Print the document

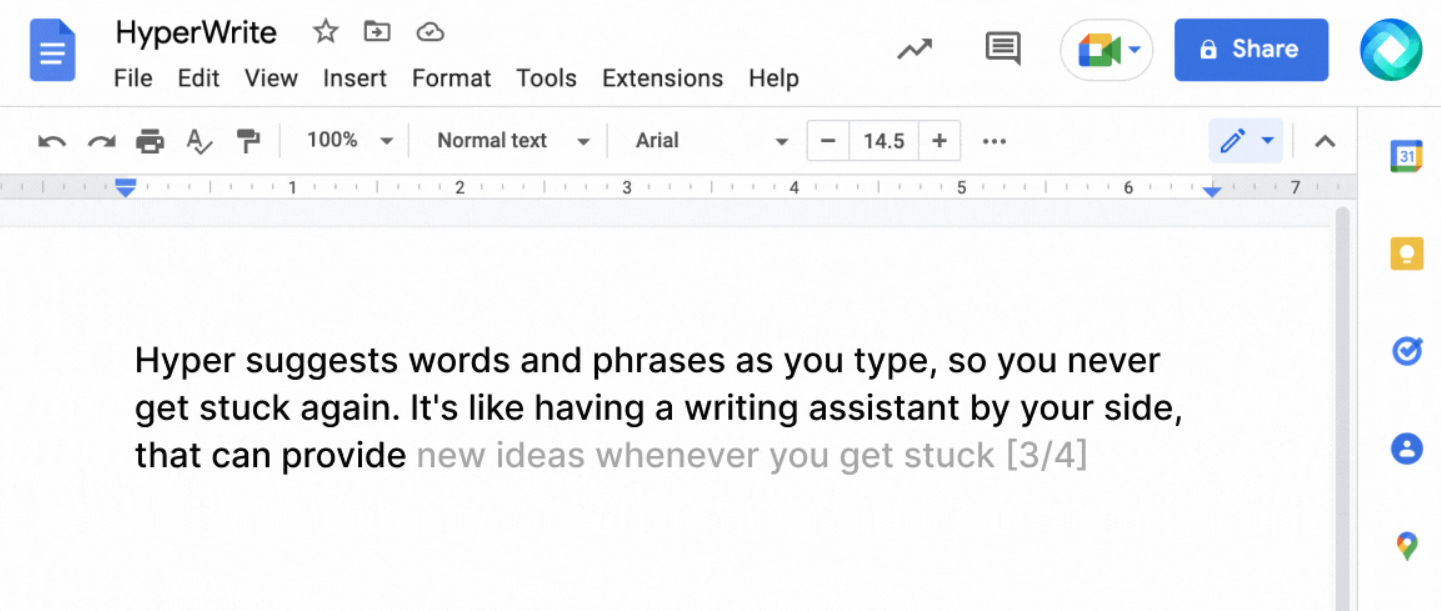pos(150,141)
